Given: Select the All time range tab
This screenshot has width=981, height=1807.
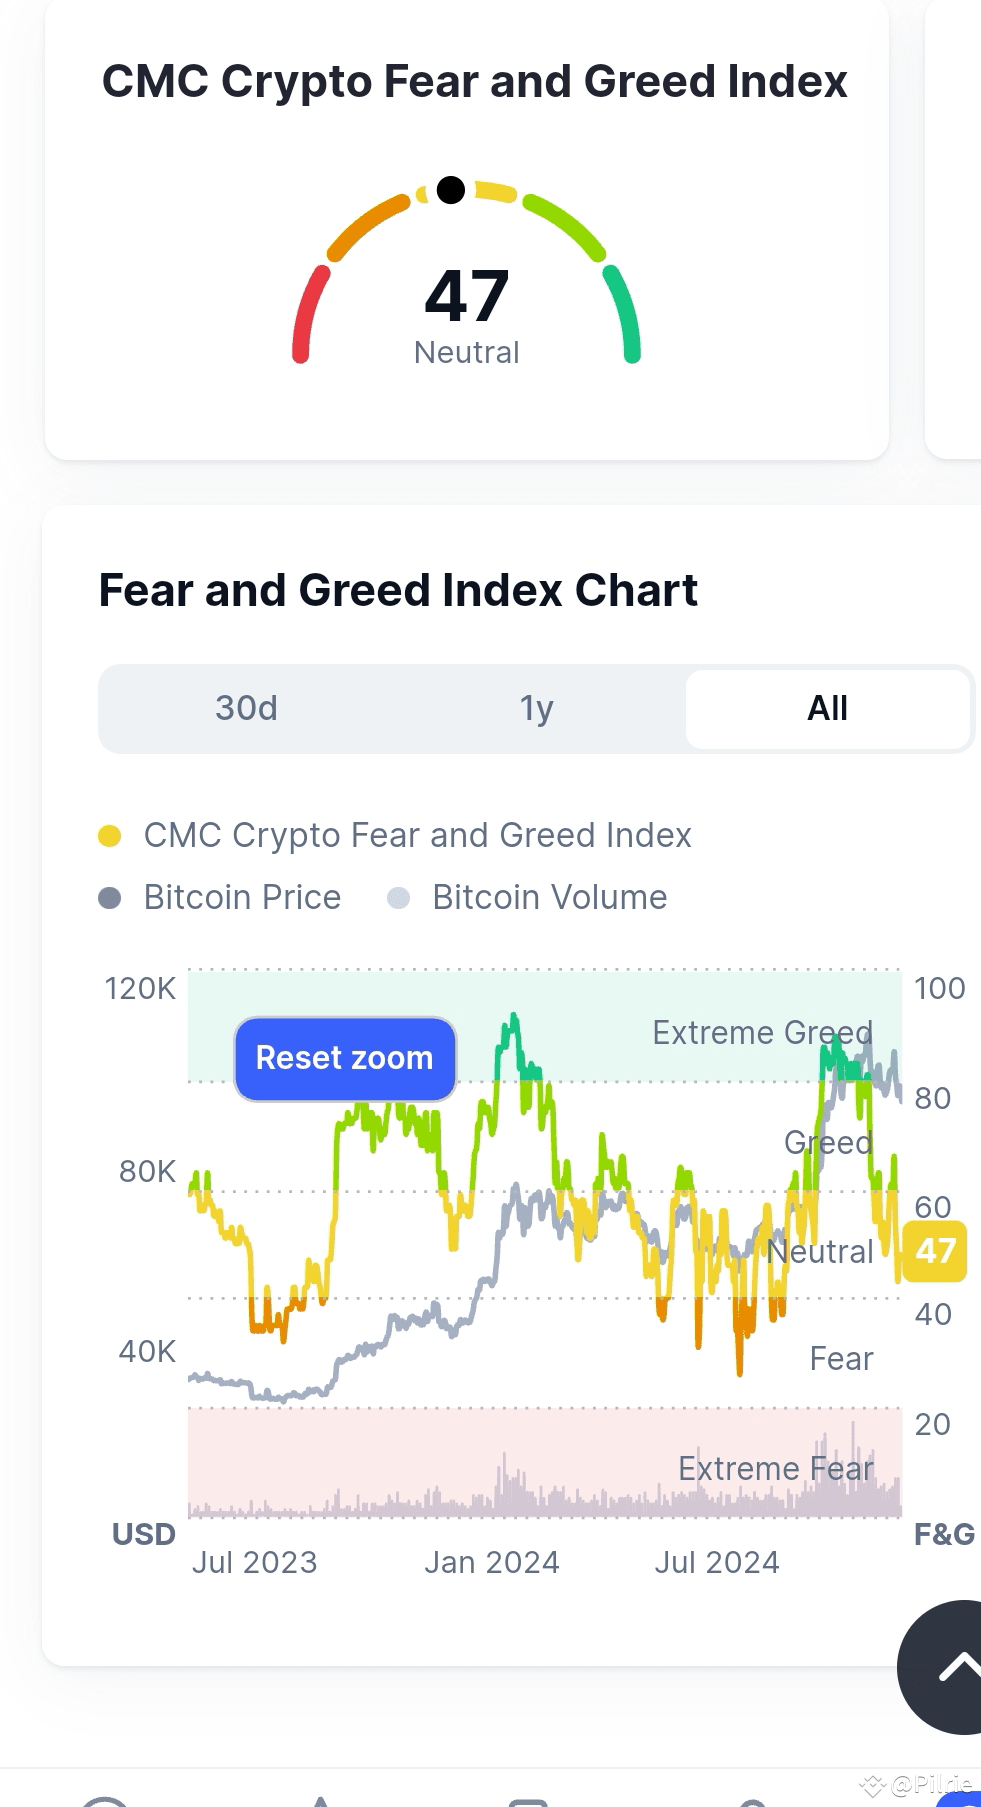Looking at the screenshot, I should 828,708.
